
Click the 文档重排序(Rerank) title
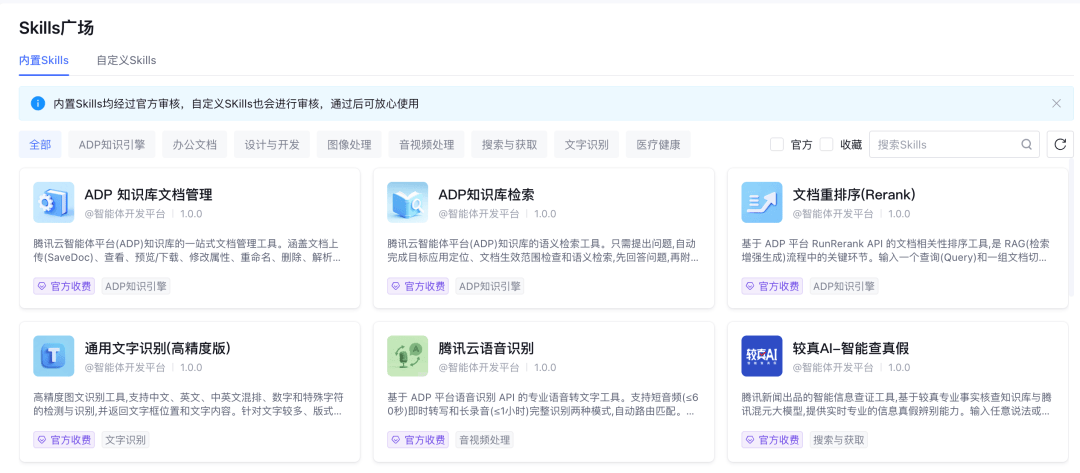pyautogui.click(x=854, y=195)
